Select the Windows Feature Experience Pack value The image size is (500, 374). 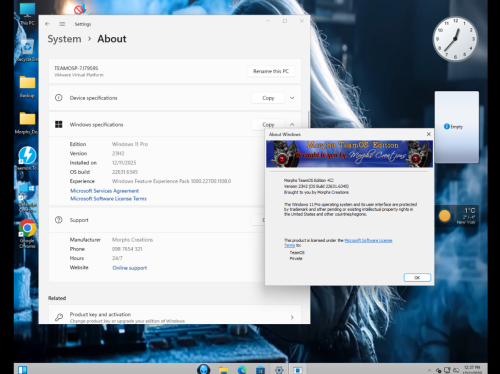pyautogui.click(x=171, y=181)
